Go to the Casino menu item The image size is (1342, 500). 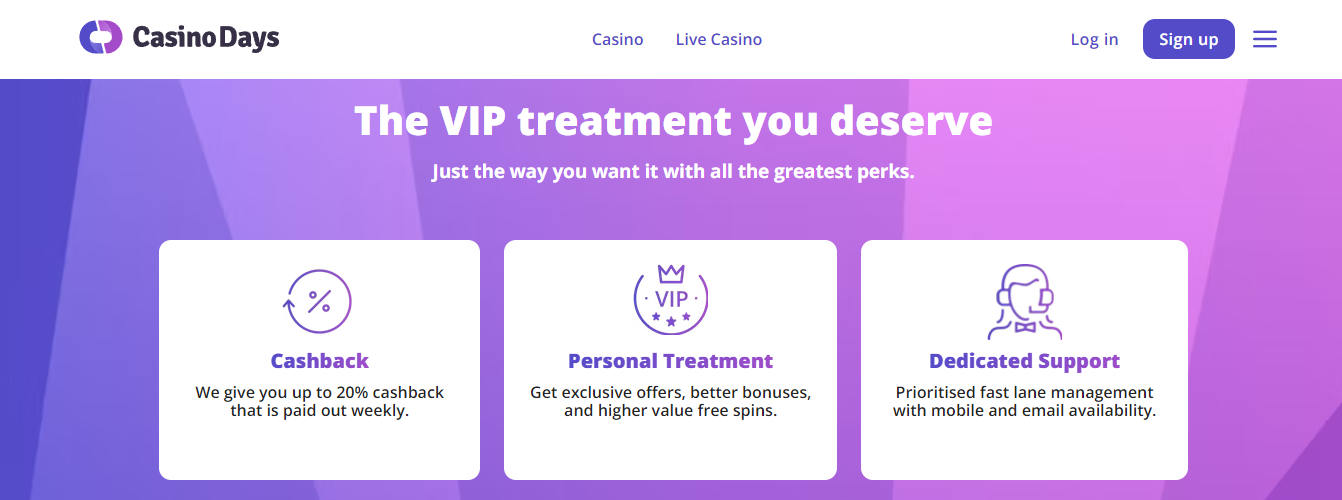[x=617, y=39]
